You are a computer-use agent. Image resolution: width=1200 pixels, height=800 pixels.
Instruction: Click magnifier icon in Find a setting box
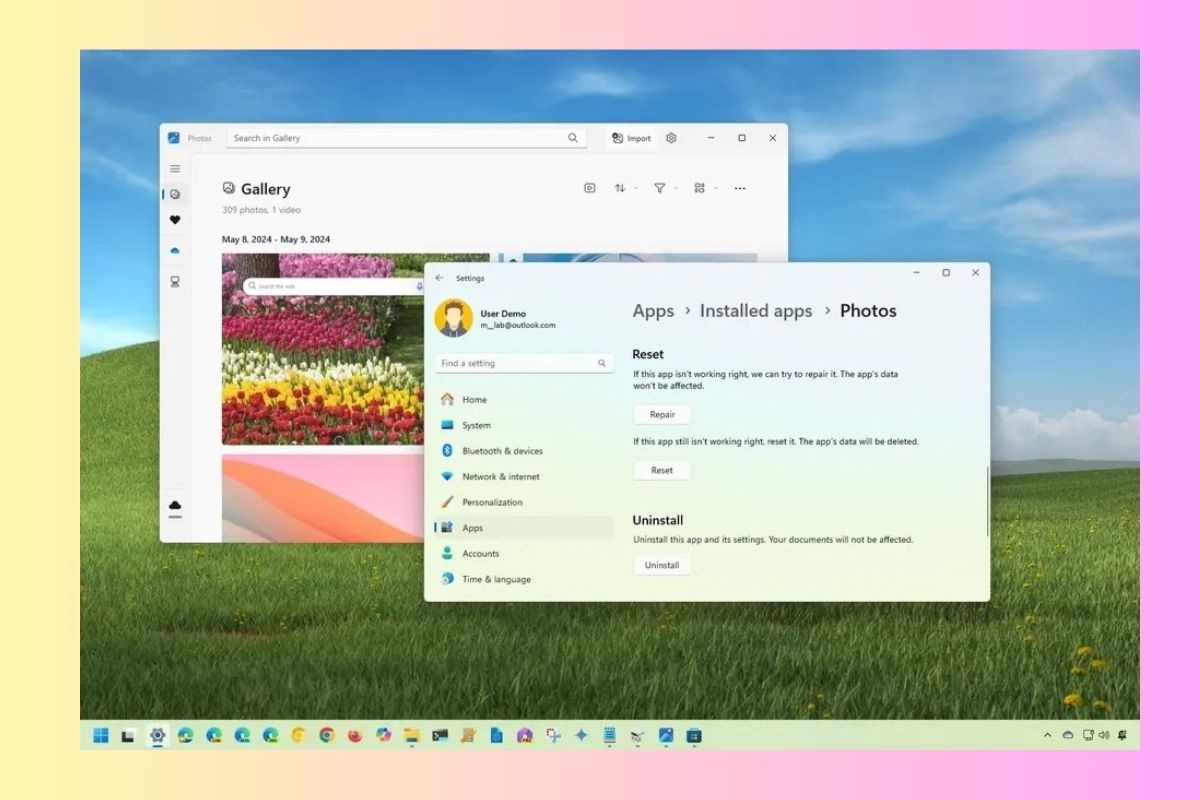602,363
